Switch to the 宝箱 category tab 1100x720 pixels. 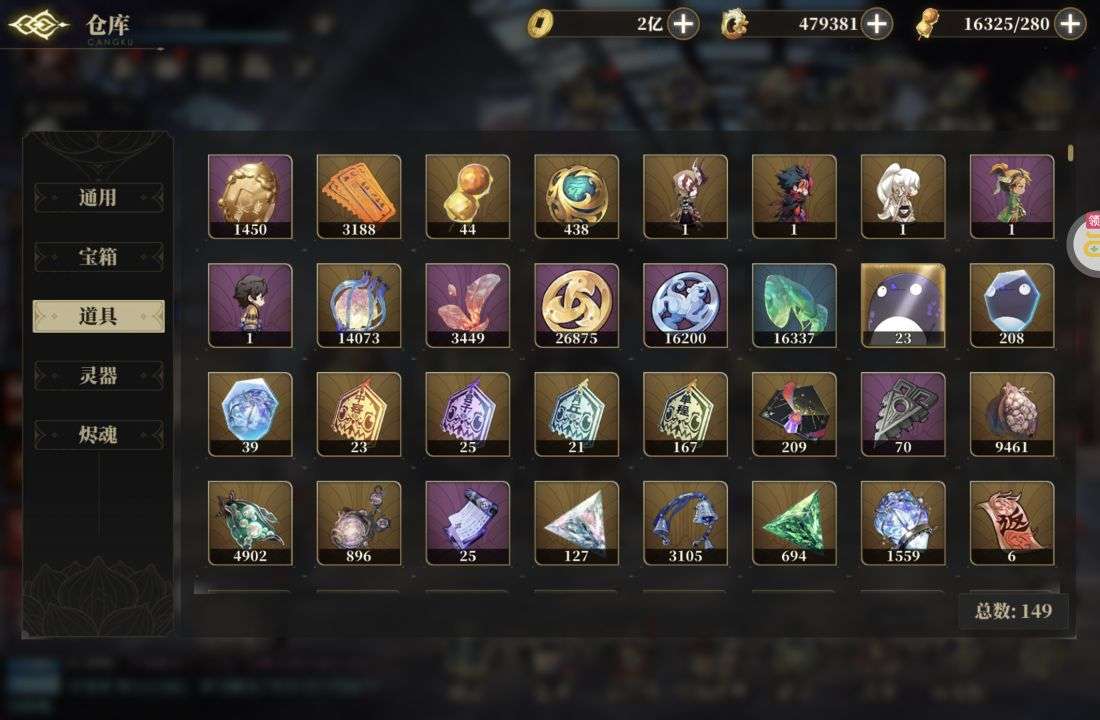[x=98, y=257]
